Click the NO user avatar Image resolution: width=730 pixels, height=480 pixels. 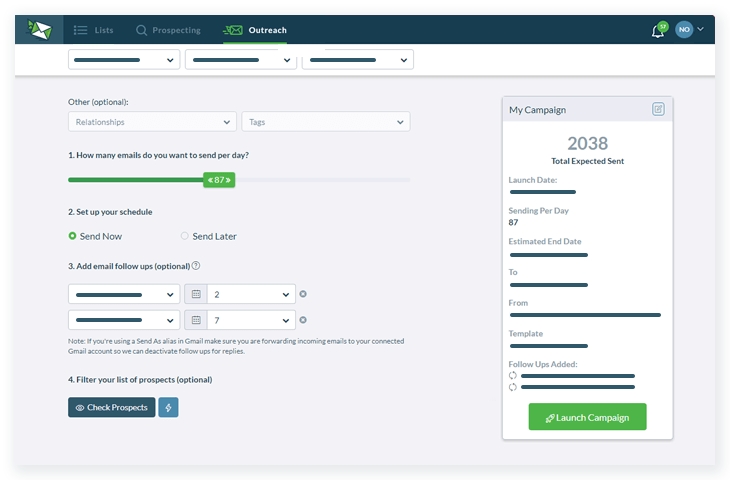pos(684,29)
